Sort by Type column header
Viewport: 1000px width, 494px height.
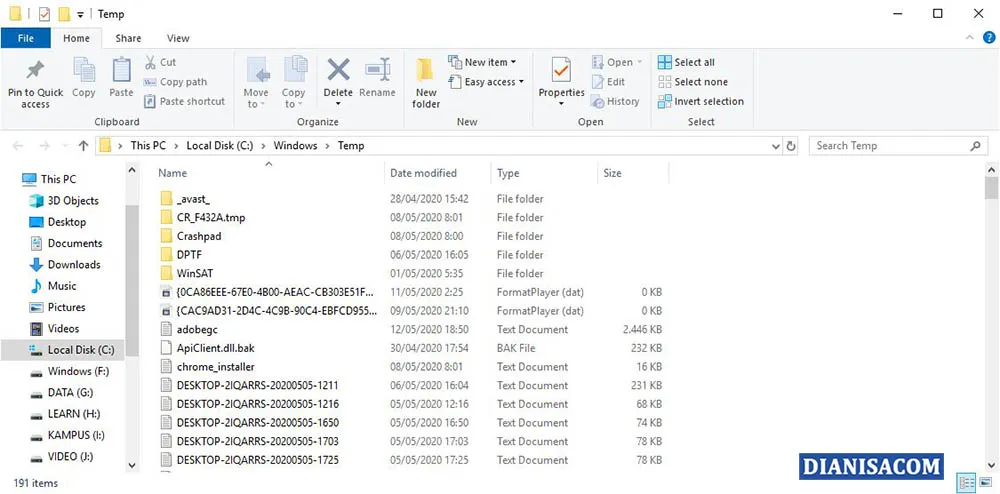(x=508, y=173)
